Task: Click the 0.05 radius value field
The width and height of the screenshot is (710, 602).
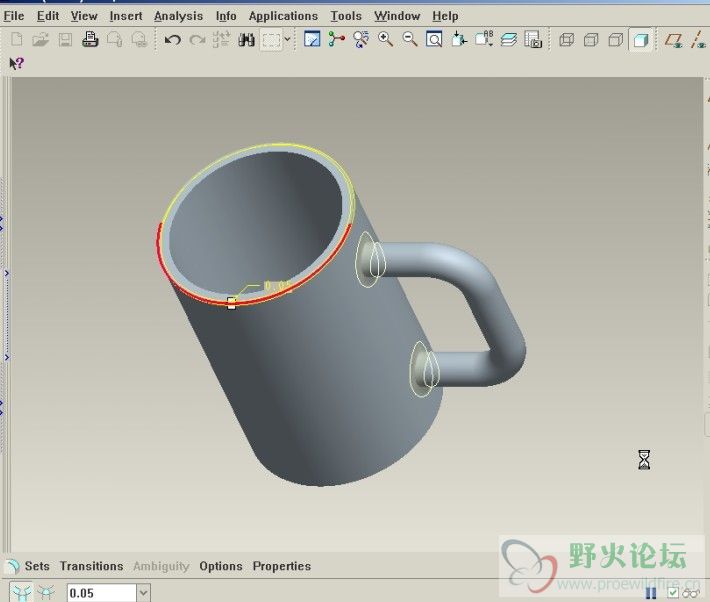Action: click(x=102, y=593)
